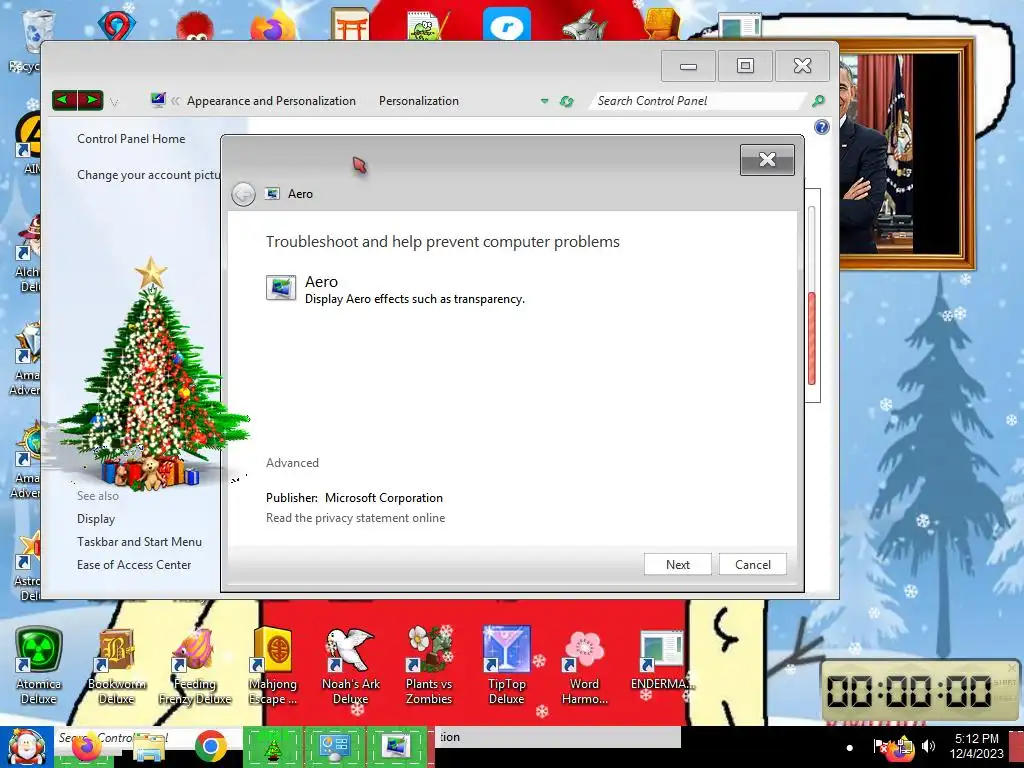
Task: Open Taskbar and Start Menu link
Action: (x=139, y=541)
